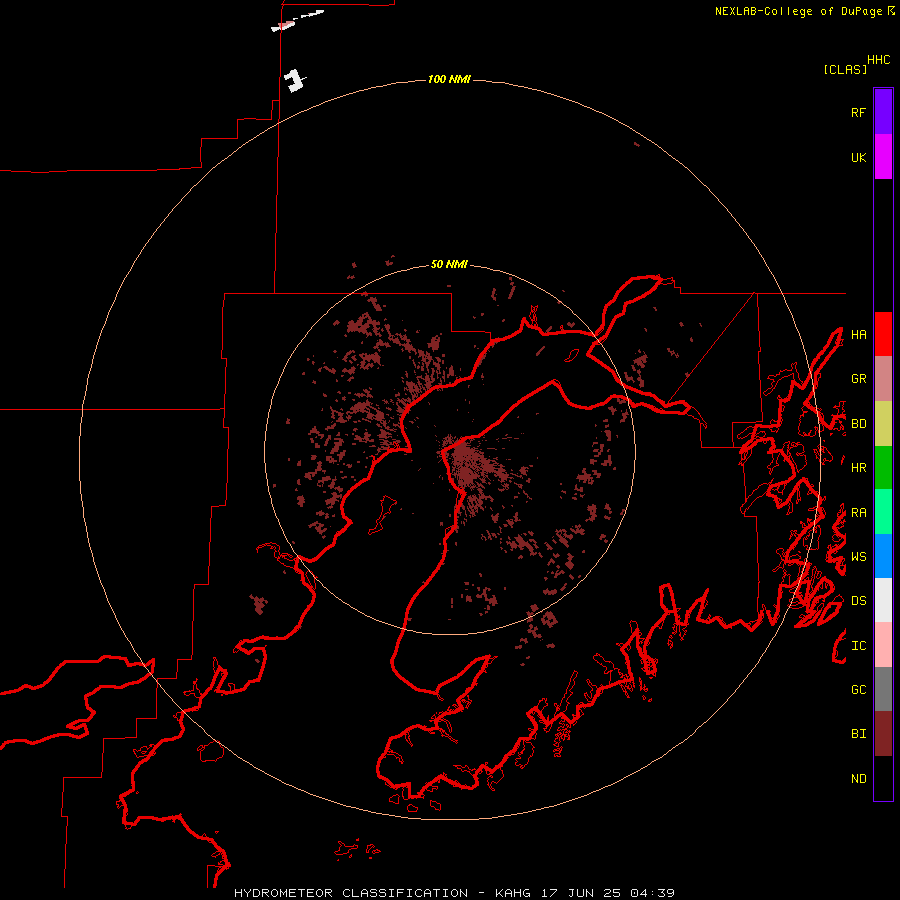Click the BI legend label
Viewport: 900px width, 900px height.
[x=858, y=734]
